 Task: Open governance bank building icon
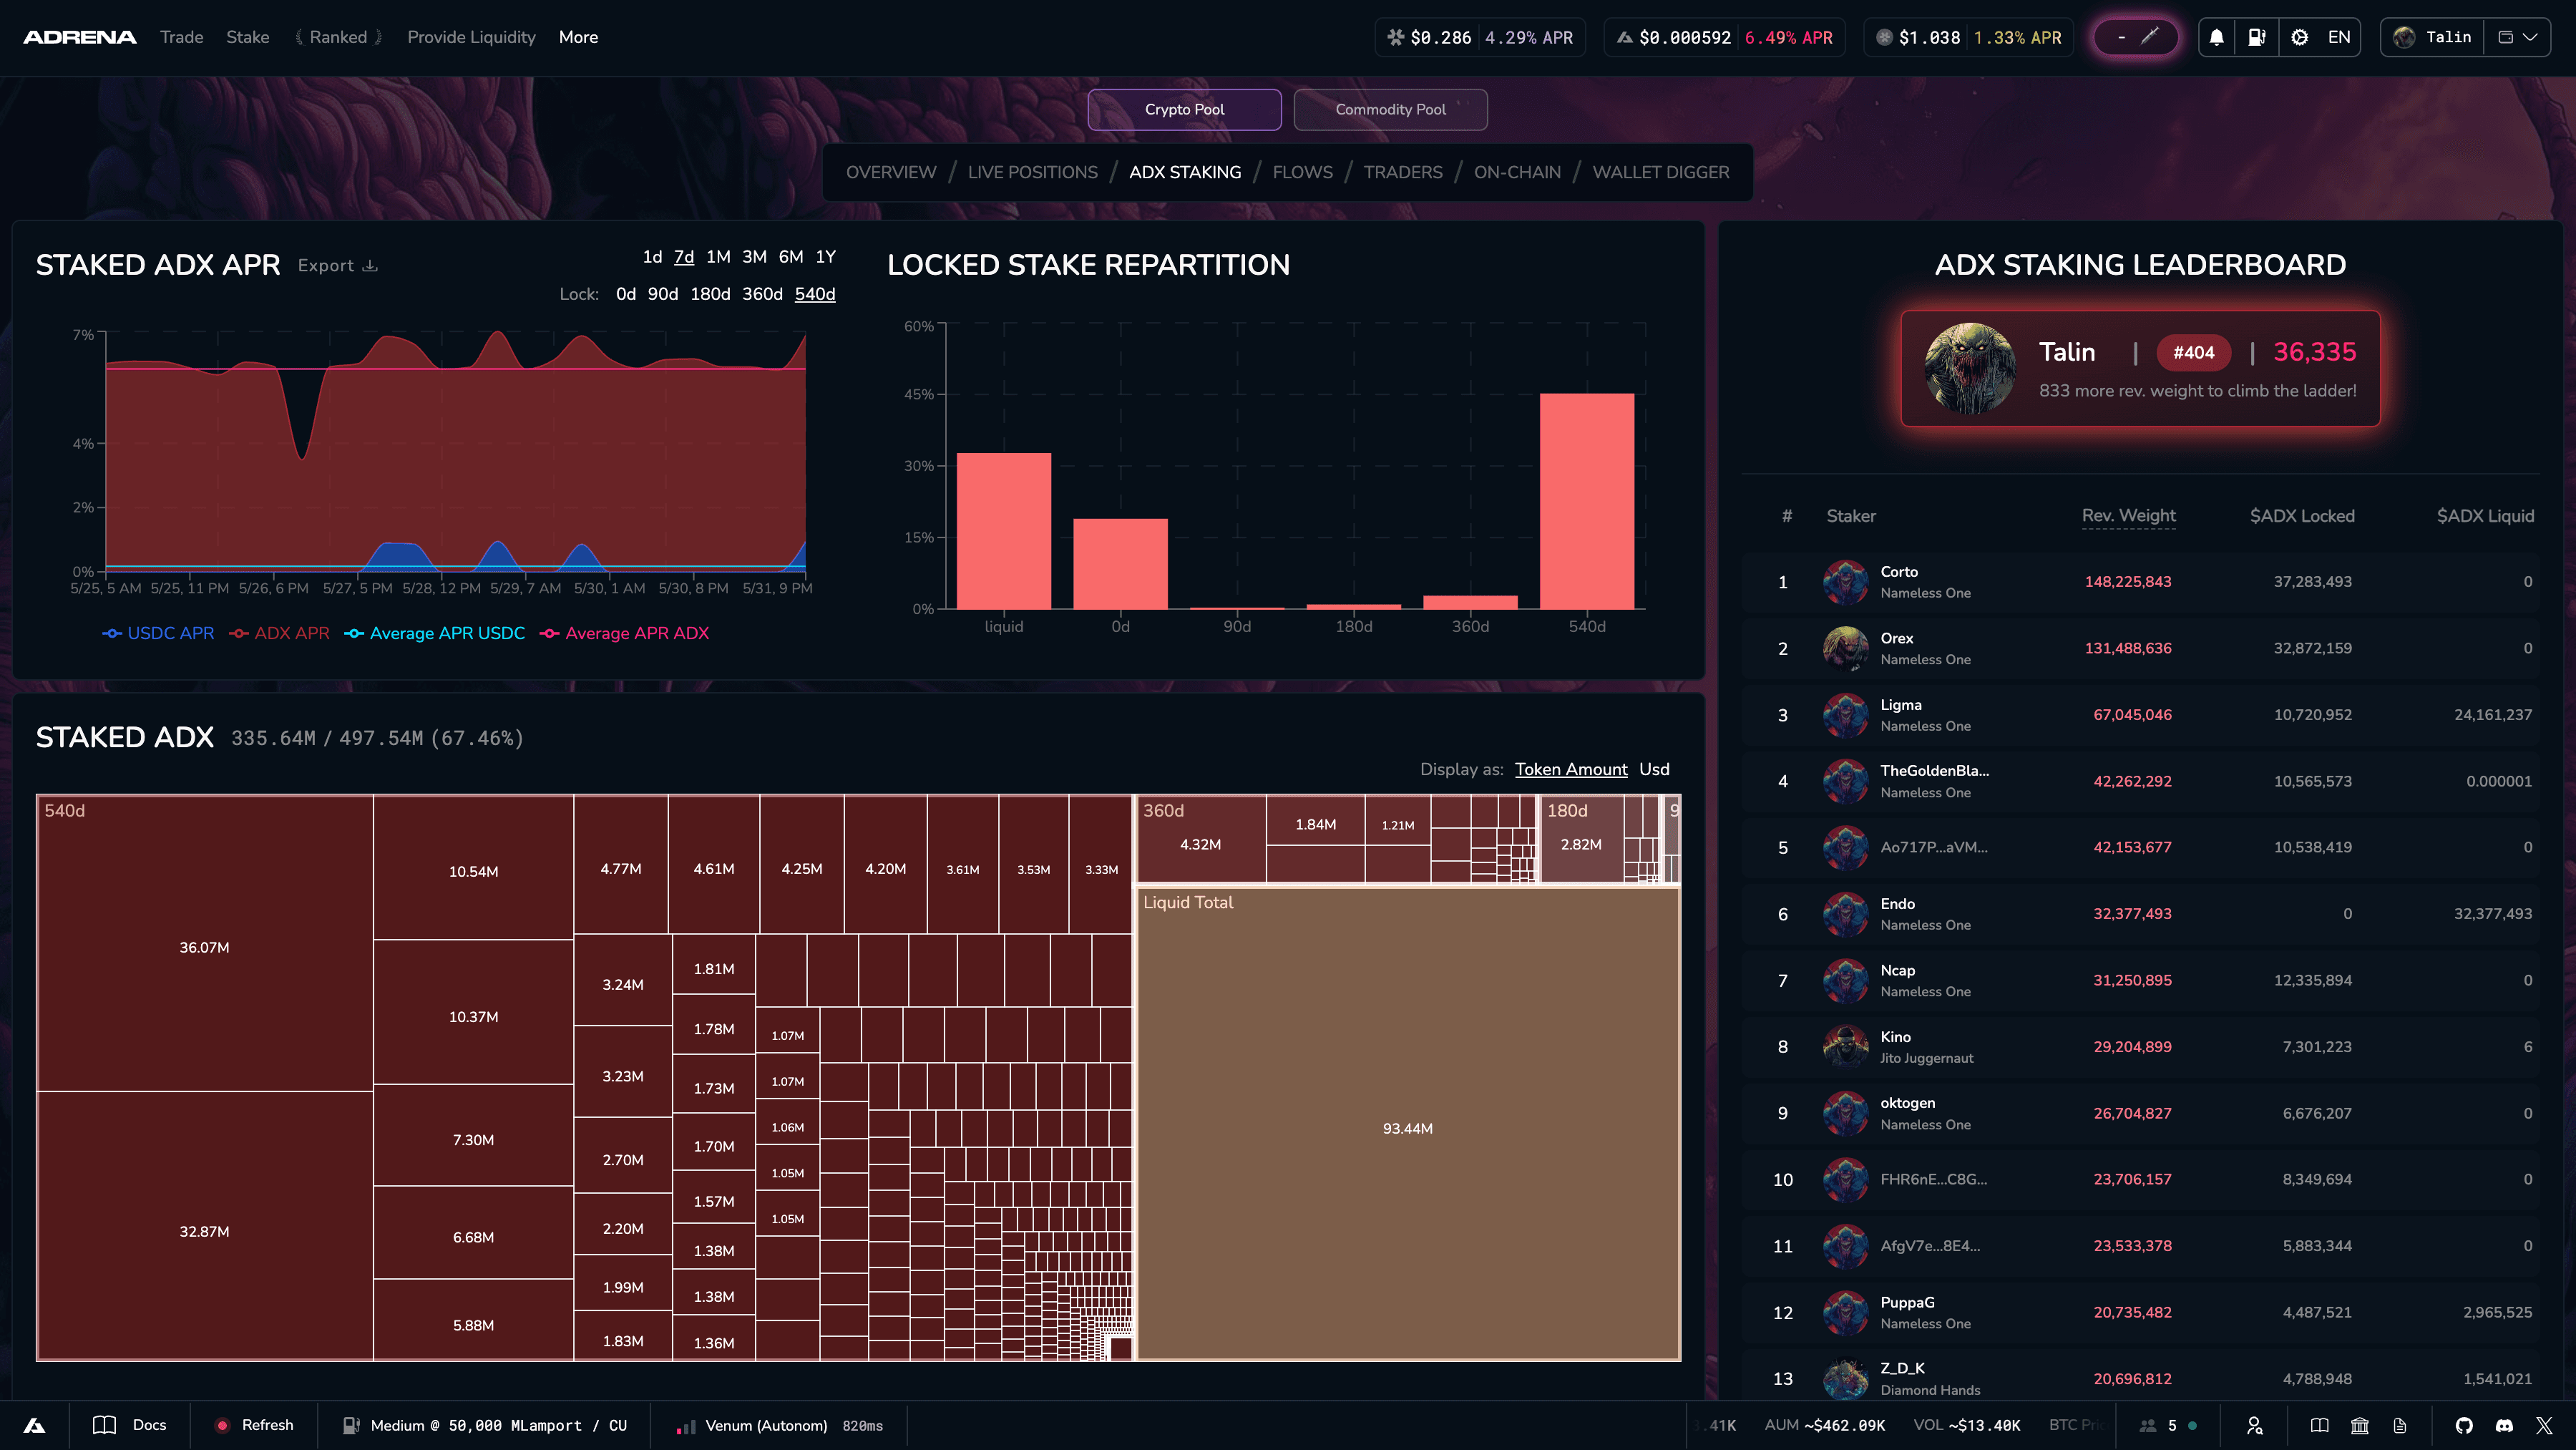click(x=2360, y=1425)
